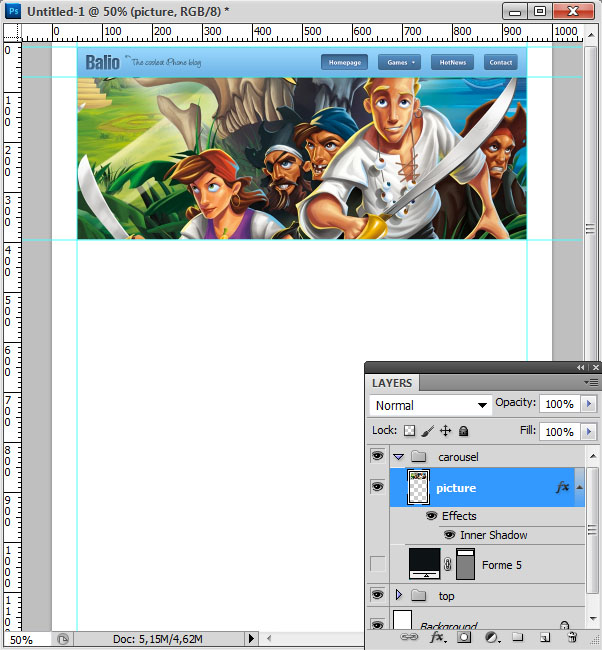Image resolution: width=602 pixels, height=650 pixels.
Task: Click the picture layer thumbnail
Action: [x=418, y=487]
